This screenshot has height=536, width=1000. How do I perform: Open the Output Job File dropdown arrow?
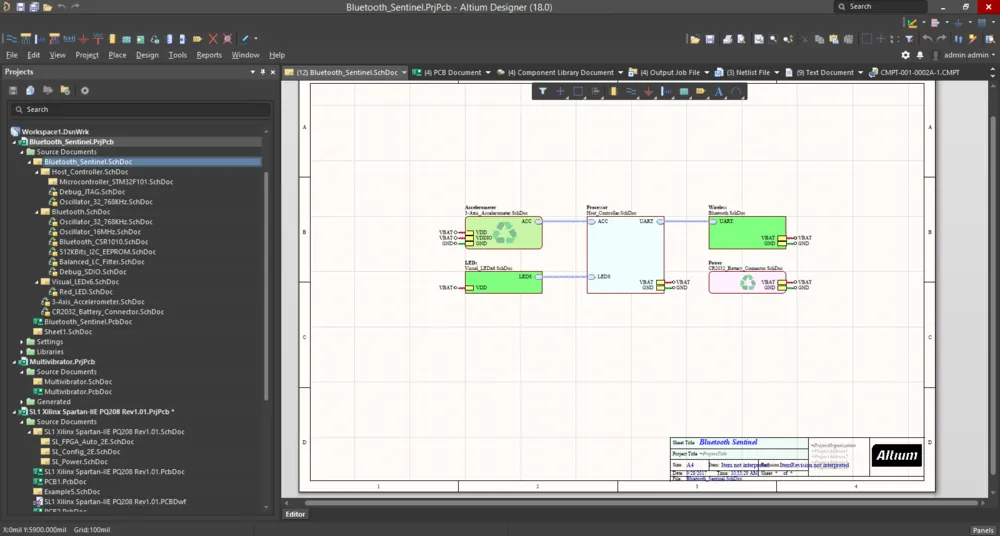707,73
